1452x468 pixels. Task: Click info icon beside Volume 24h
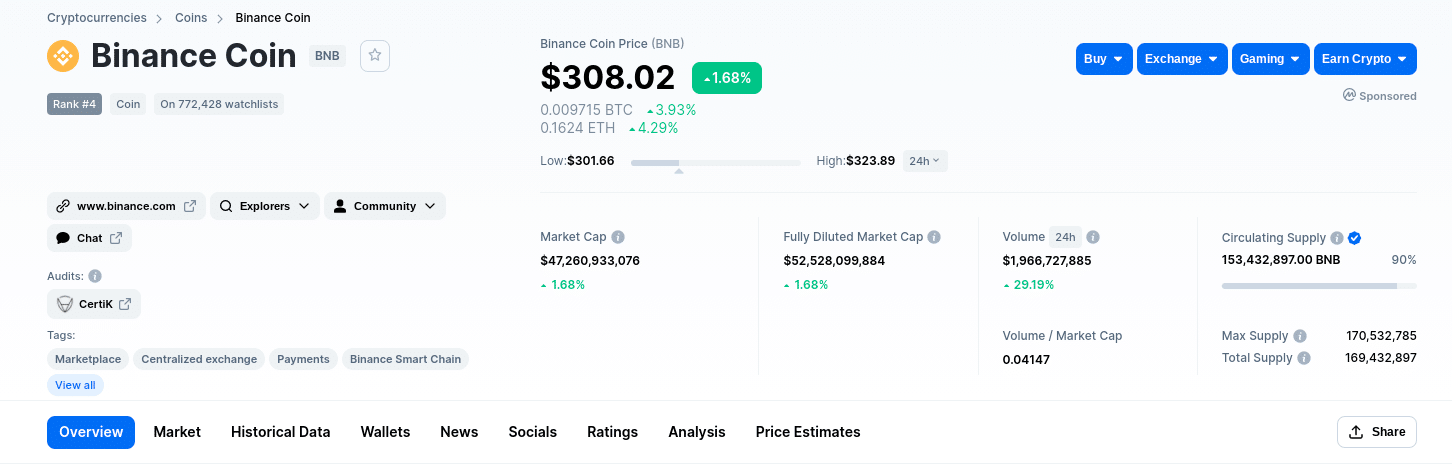click(x=1093, y=237)
